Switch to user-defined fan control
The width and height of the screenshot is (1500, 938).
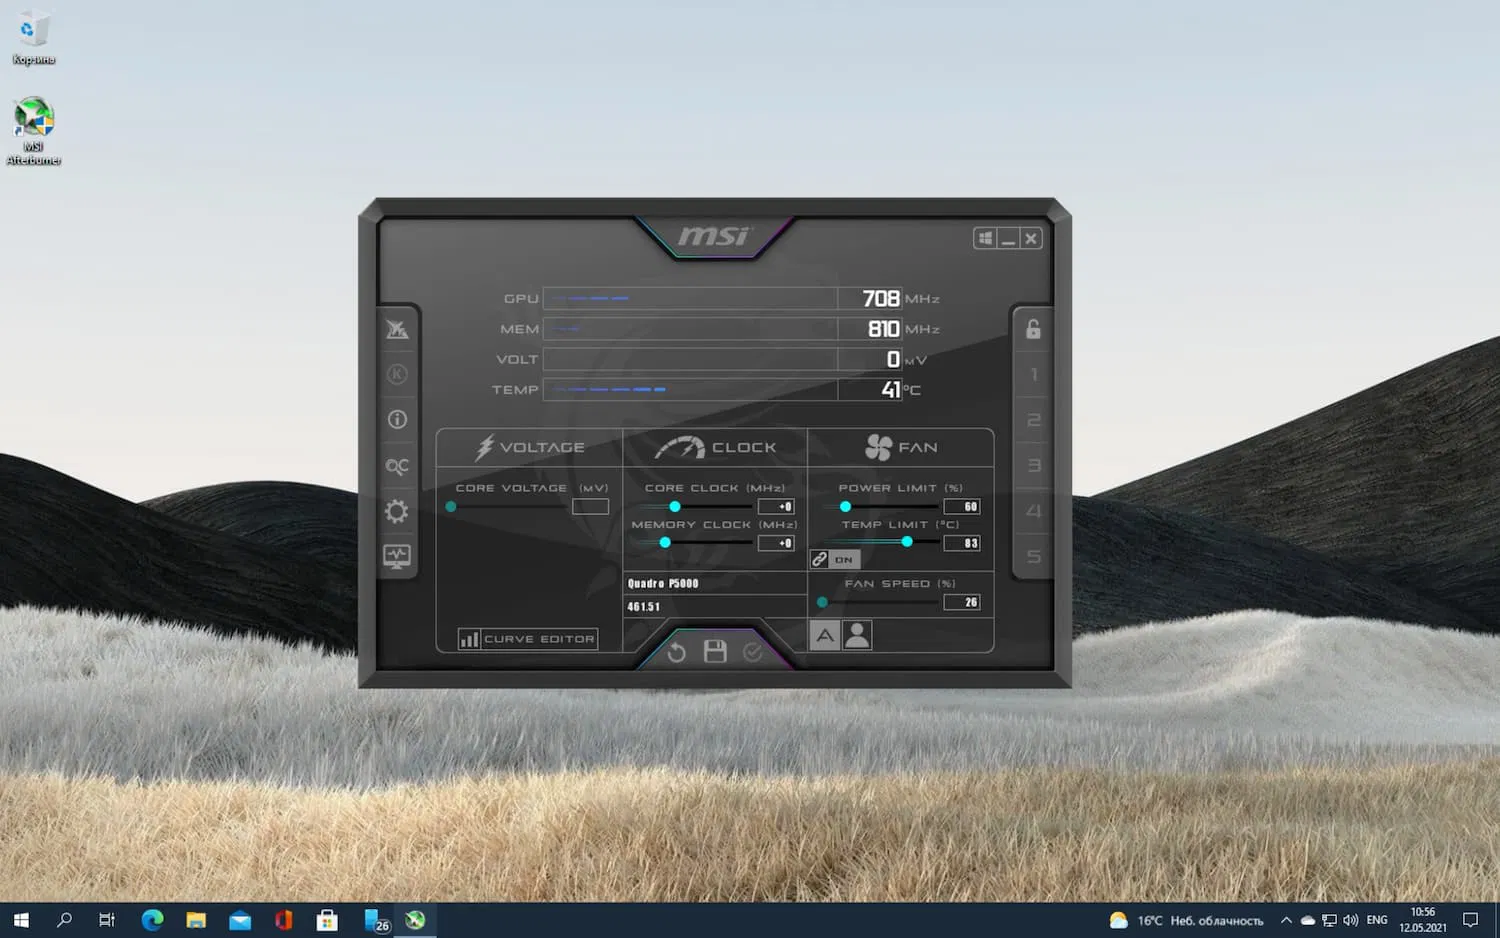pyautogui.click(x=857, y=634)
